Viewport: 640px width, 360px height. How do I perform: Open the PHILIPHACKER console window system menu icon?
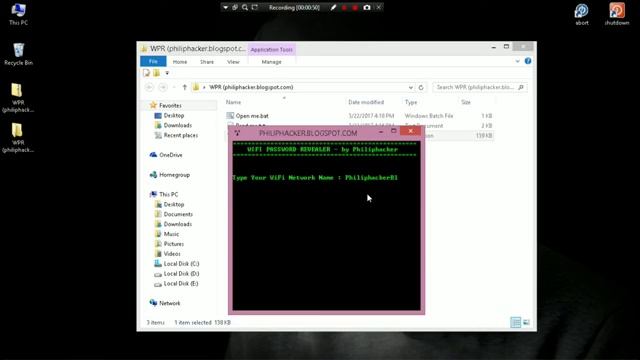(237, 133)
